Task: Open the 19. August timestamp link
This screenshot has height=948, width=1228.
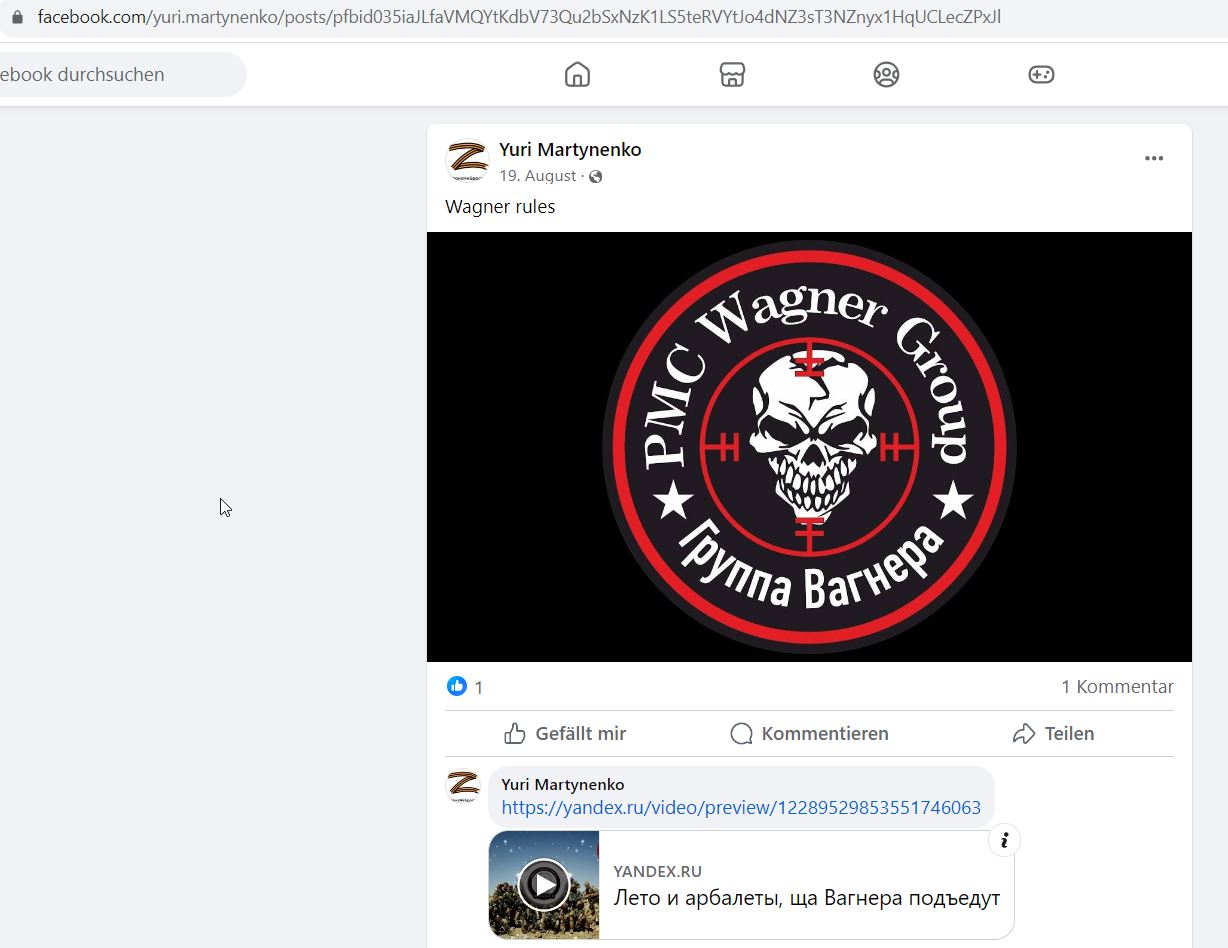Action: click(538, 176)
